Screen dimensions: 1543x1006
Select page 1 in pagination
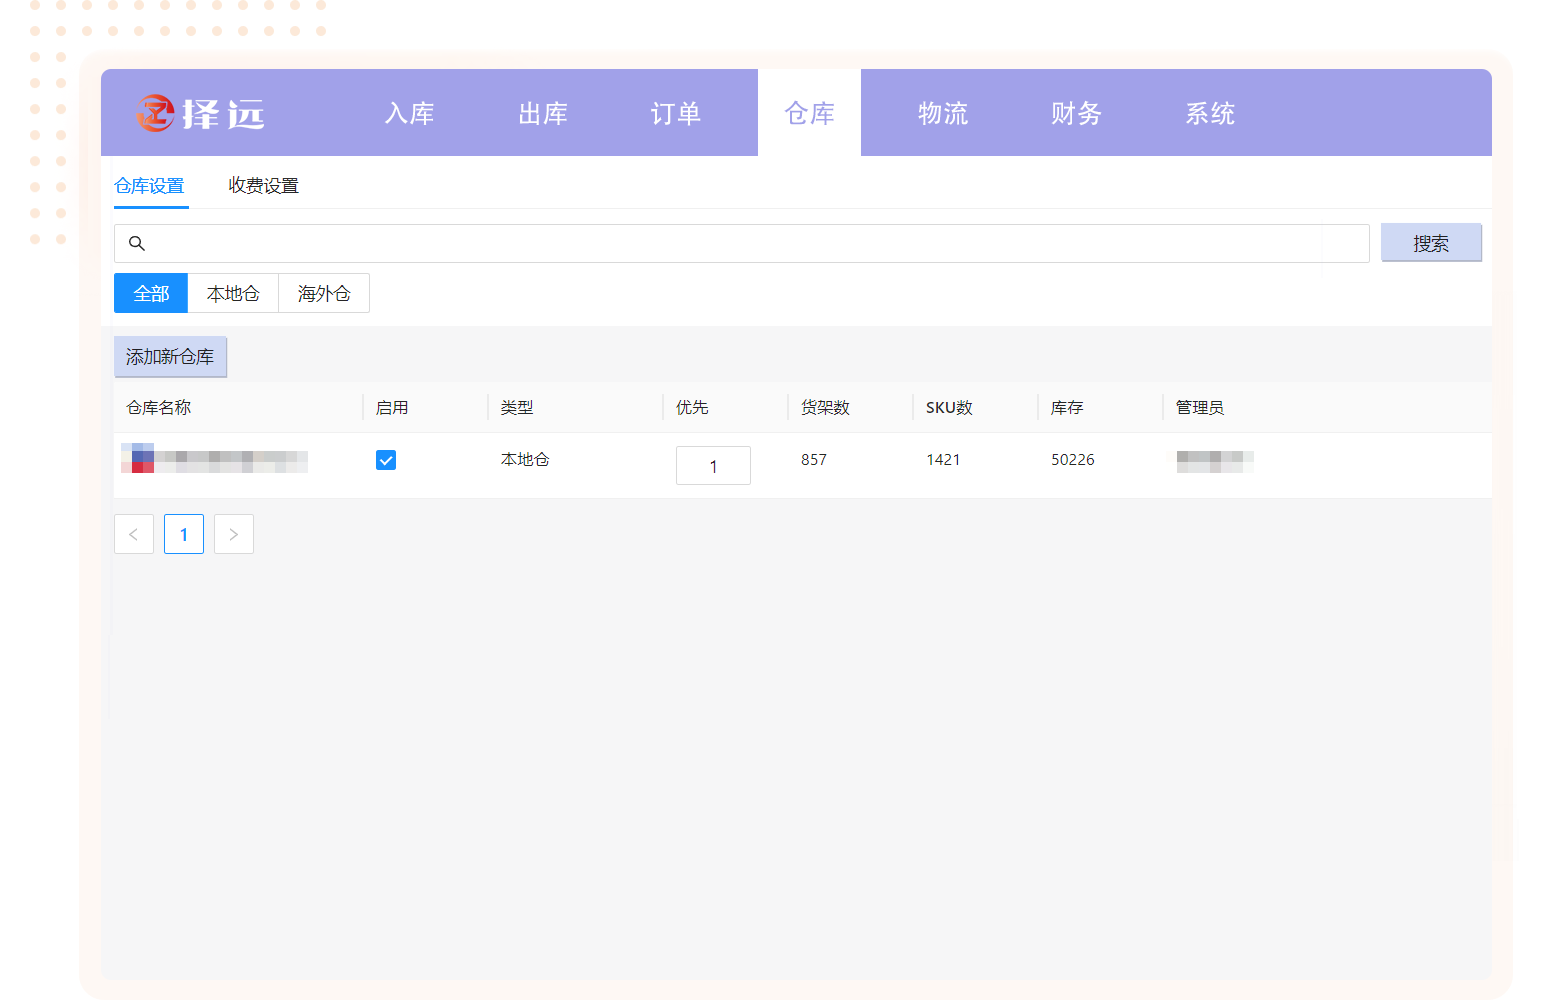(184, 534)
